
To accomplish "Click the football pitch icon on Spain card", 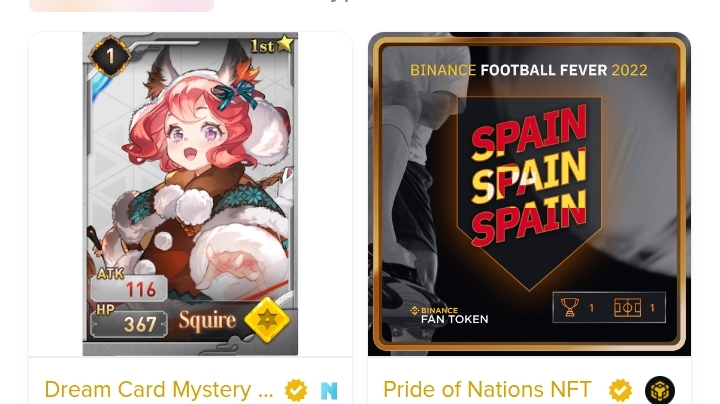I will point(627,308).
